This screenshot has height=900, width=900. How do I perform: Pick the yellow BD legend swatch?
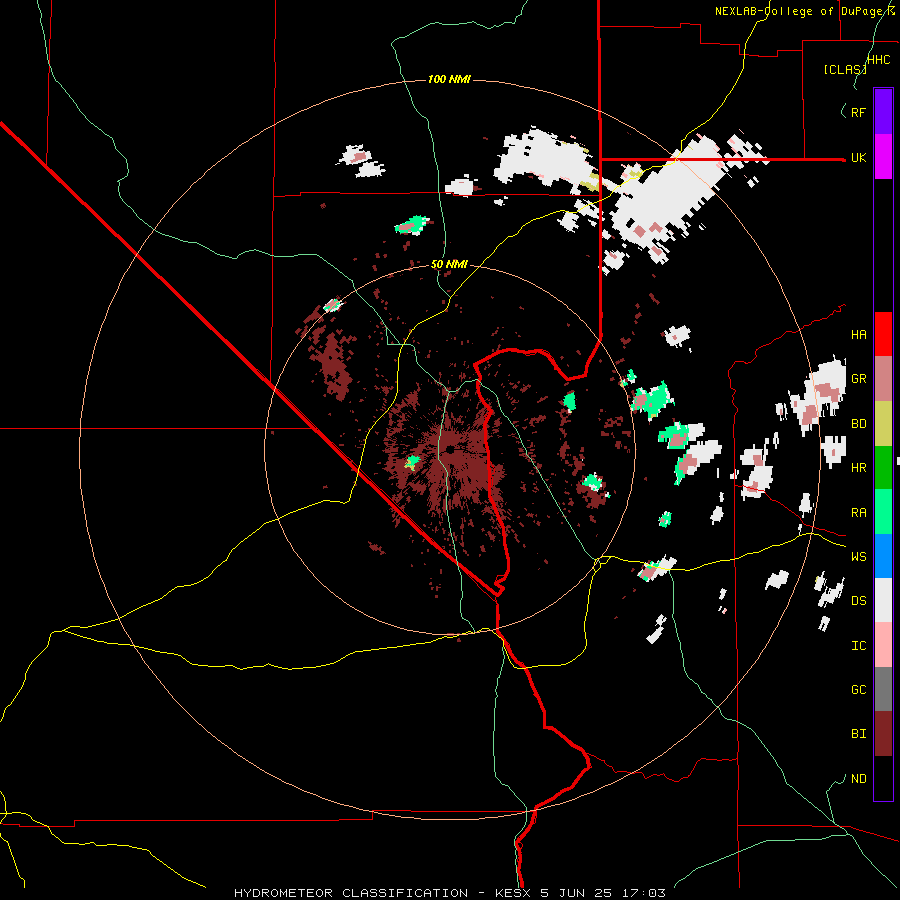[883, 423]
